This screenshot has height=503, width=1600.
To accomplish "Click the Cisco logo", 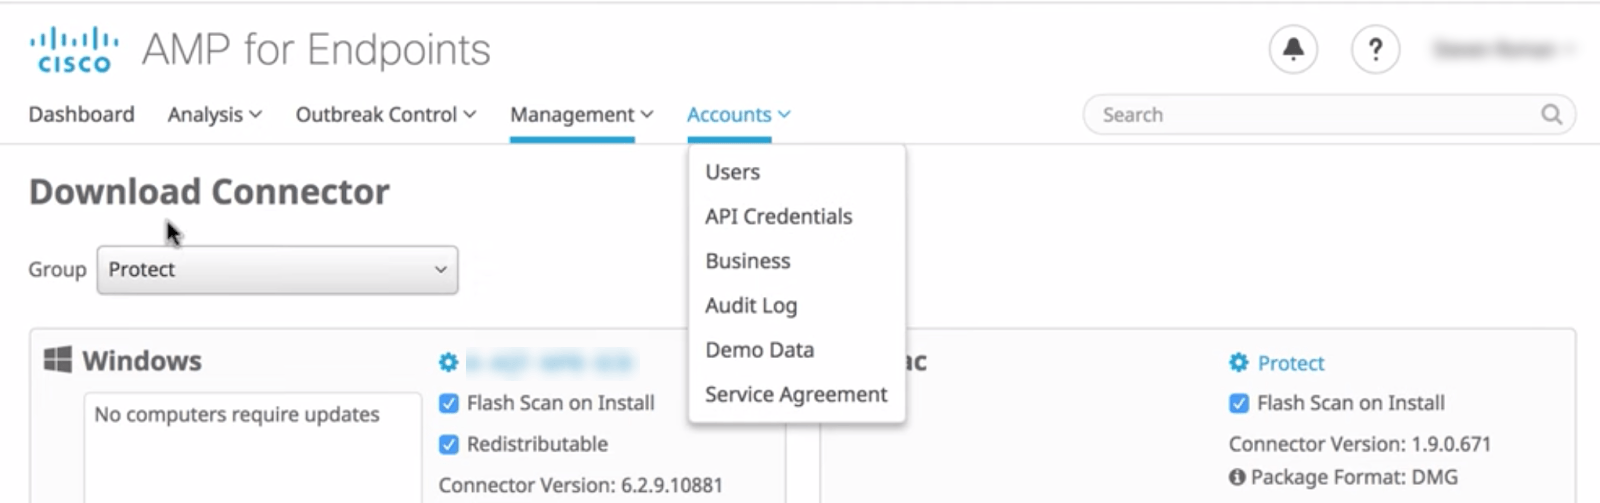I will click(73, 50).
